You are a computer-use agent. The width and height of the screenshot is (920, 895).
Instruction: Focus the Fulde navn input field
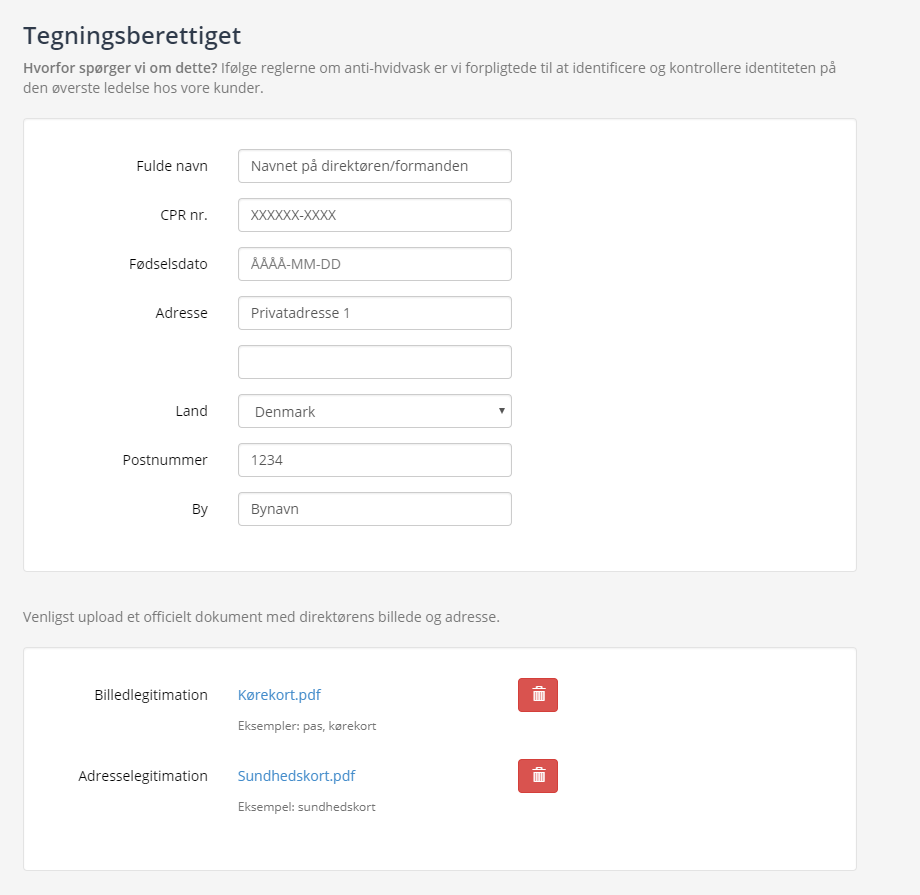[374, 166]
